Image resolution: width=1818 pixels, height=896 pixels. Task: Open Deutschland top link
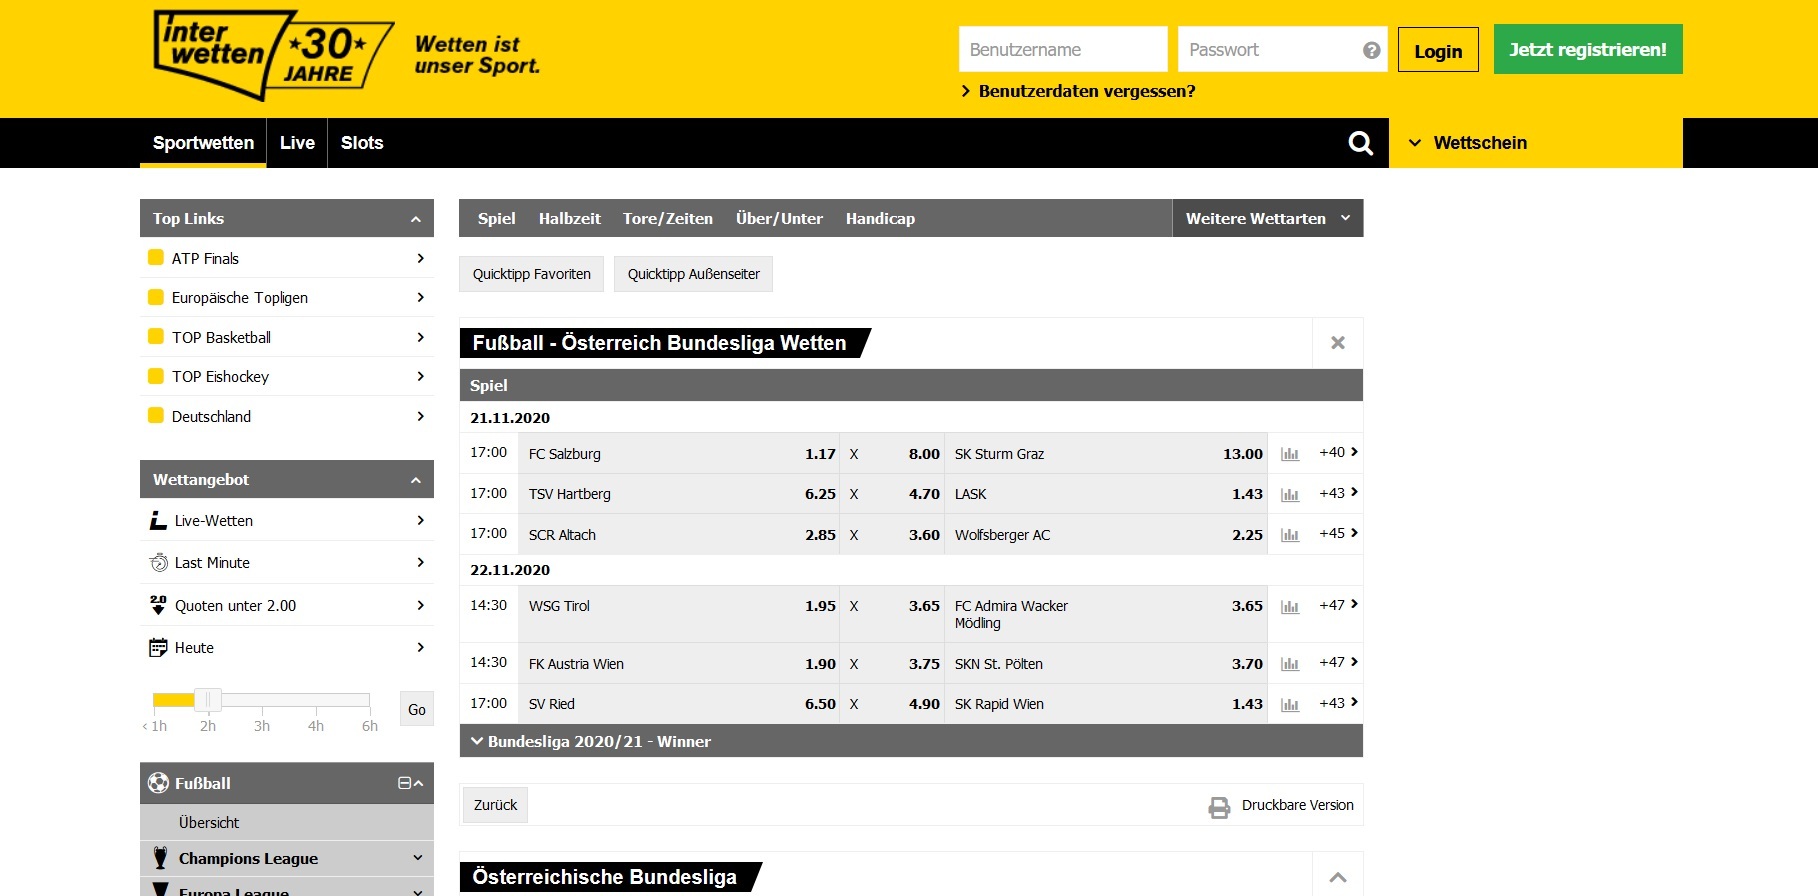click(287, 416)
